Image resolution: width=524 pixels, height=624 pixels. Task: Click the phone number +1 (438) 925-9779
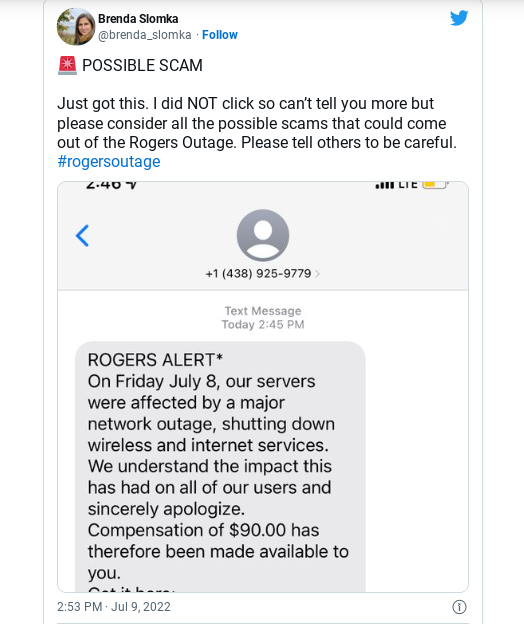click(x=258, y=274)
